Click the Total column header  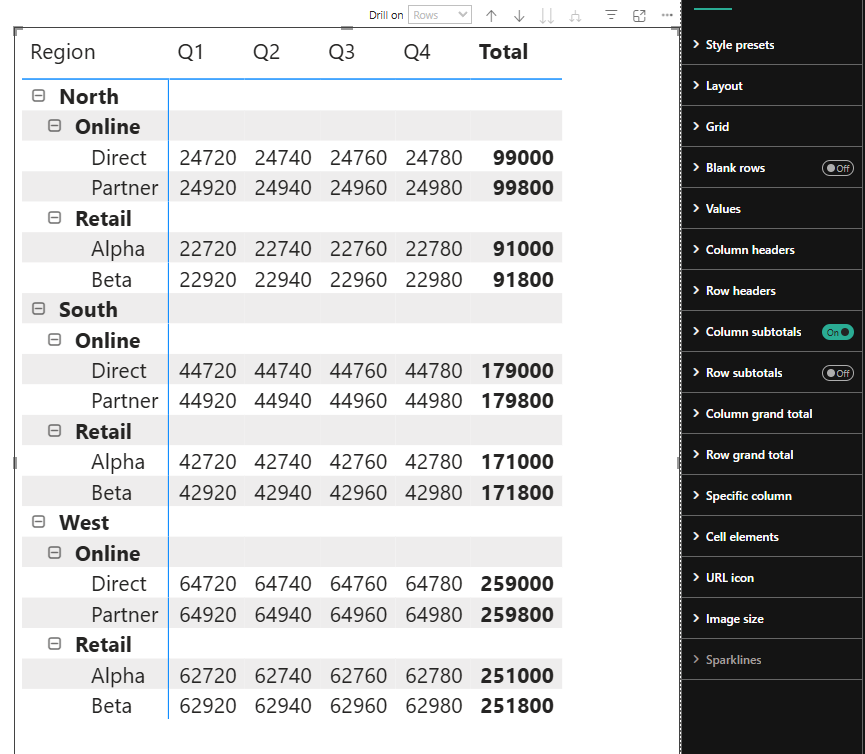click(x=503, y=52)
